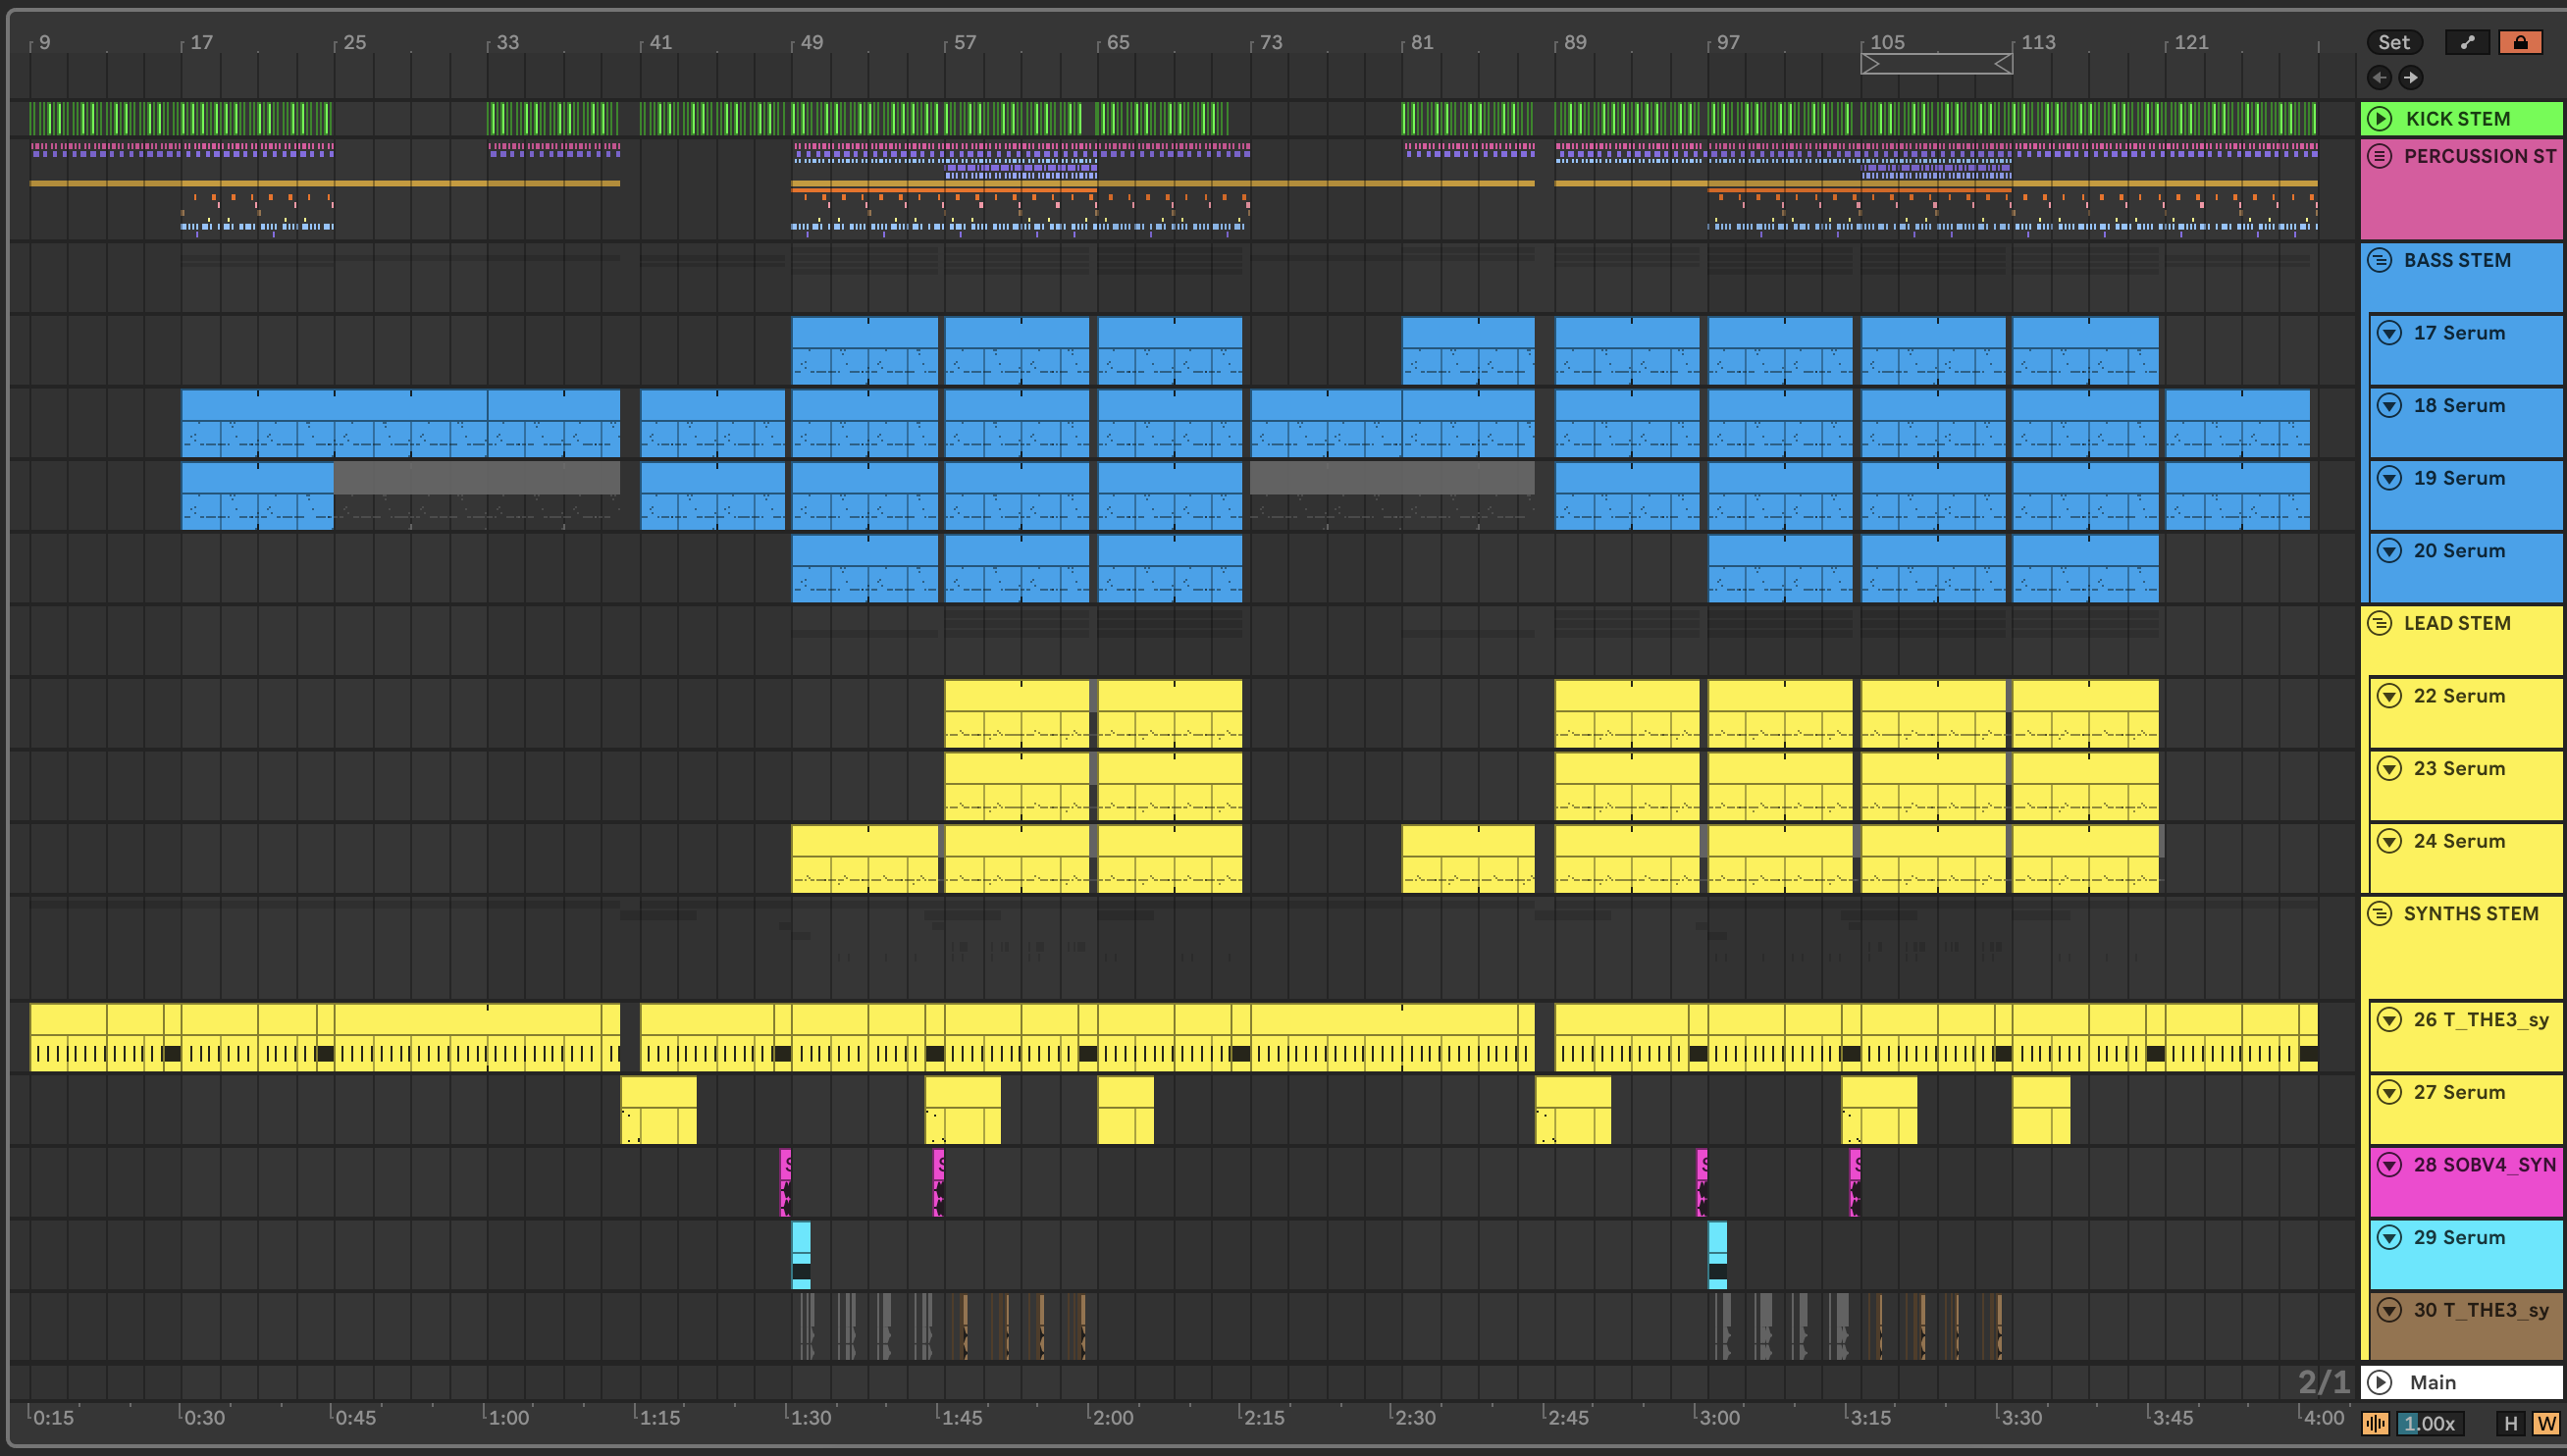Image resolution: width=2567 pixels, height=1456 pixels.
Task: Jump to next locator arrow
Action: tap(2411, 77)
